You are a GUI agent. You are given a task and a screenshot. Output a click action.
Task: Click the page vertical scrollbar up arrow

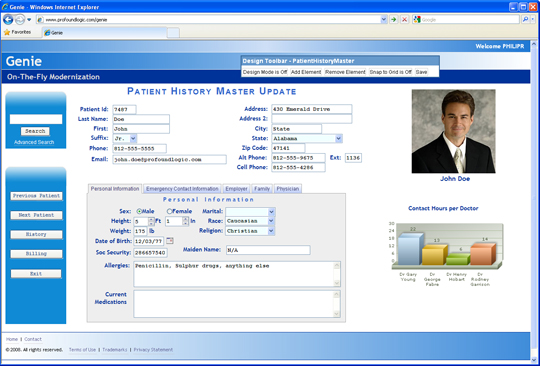534,44
